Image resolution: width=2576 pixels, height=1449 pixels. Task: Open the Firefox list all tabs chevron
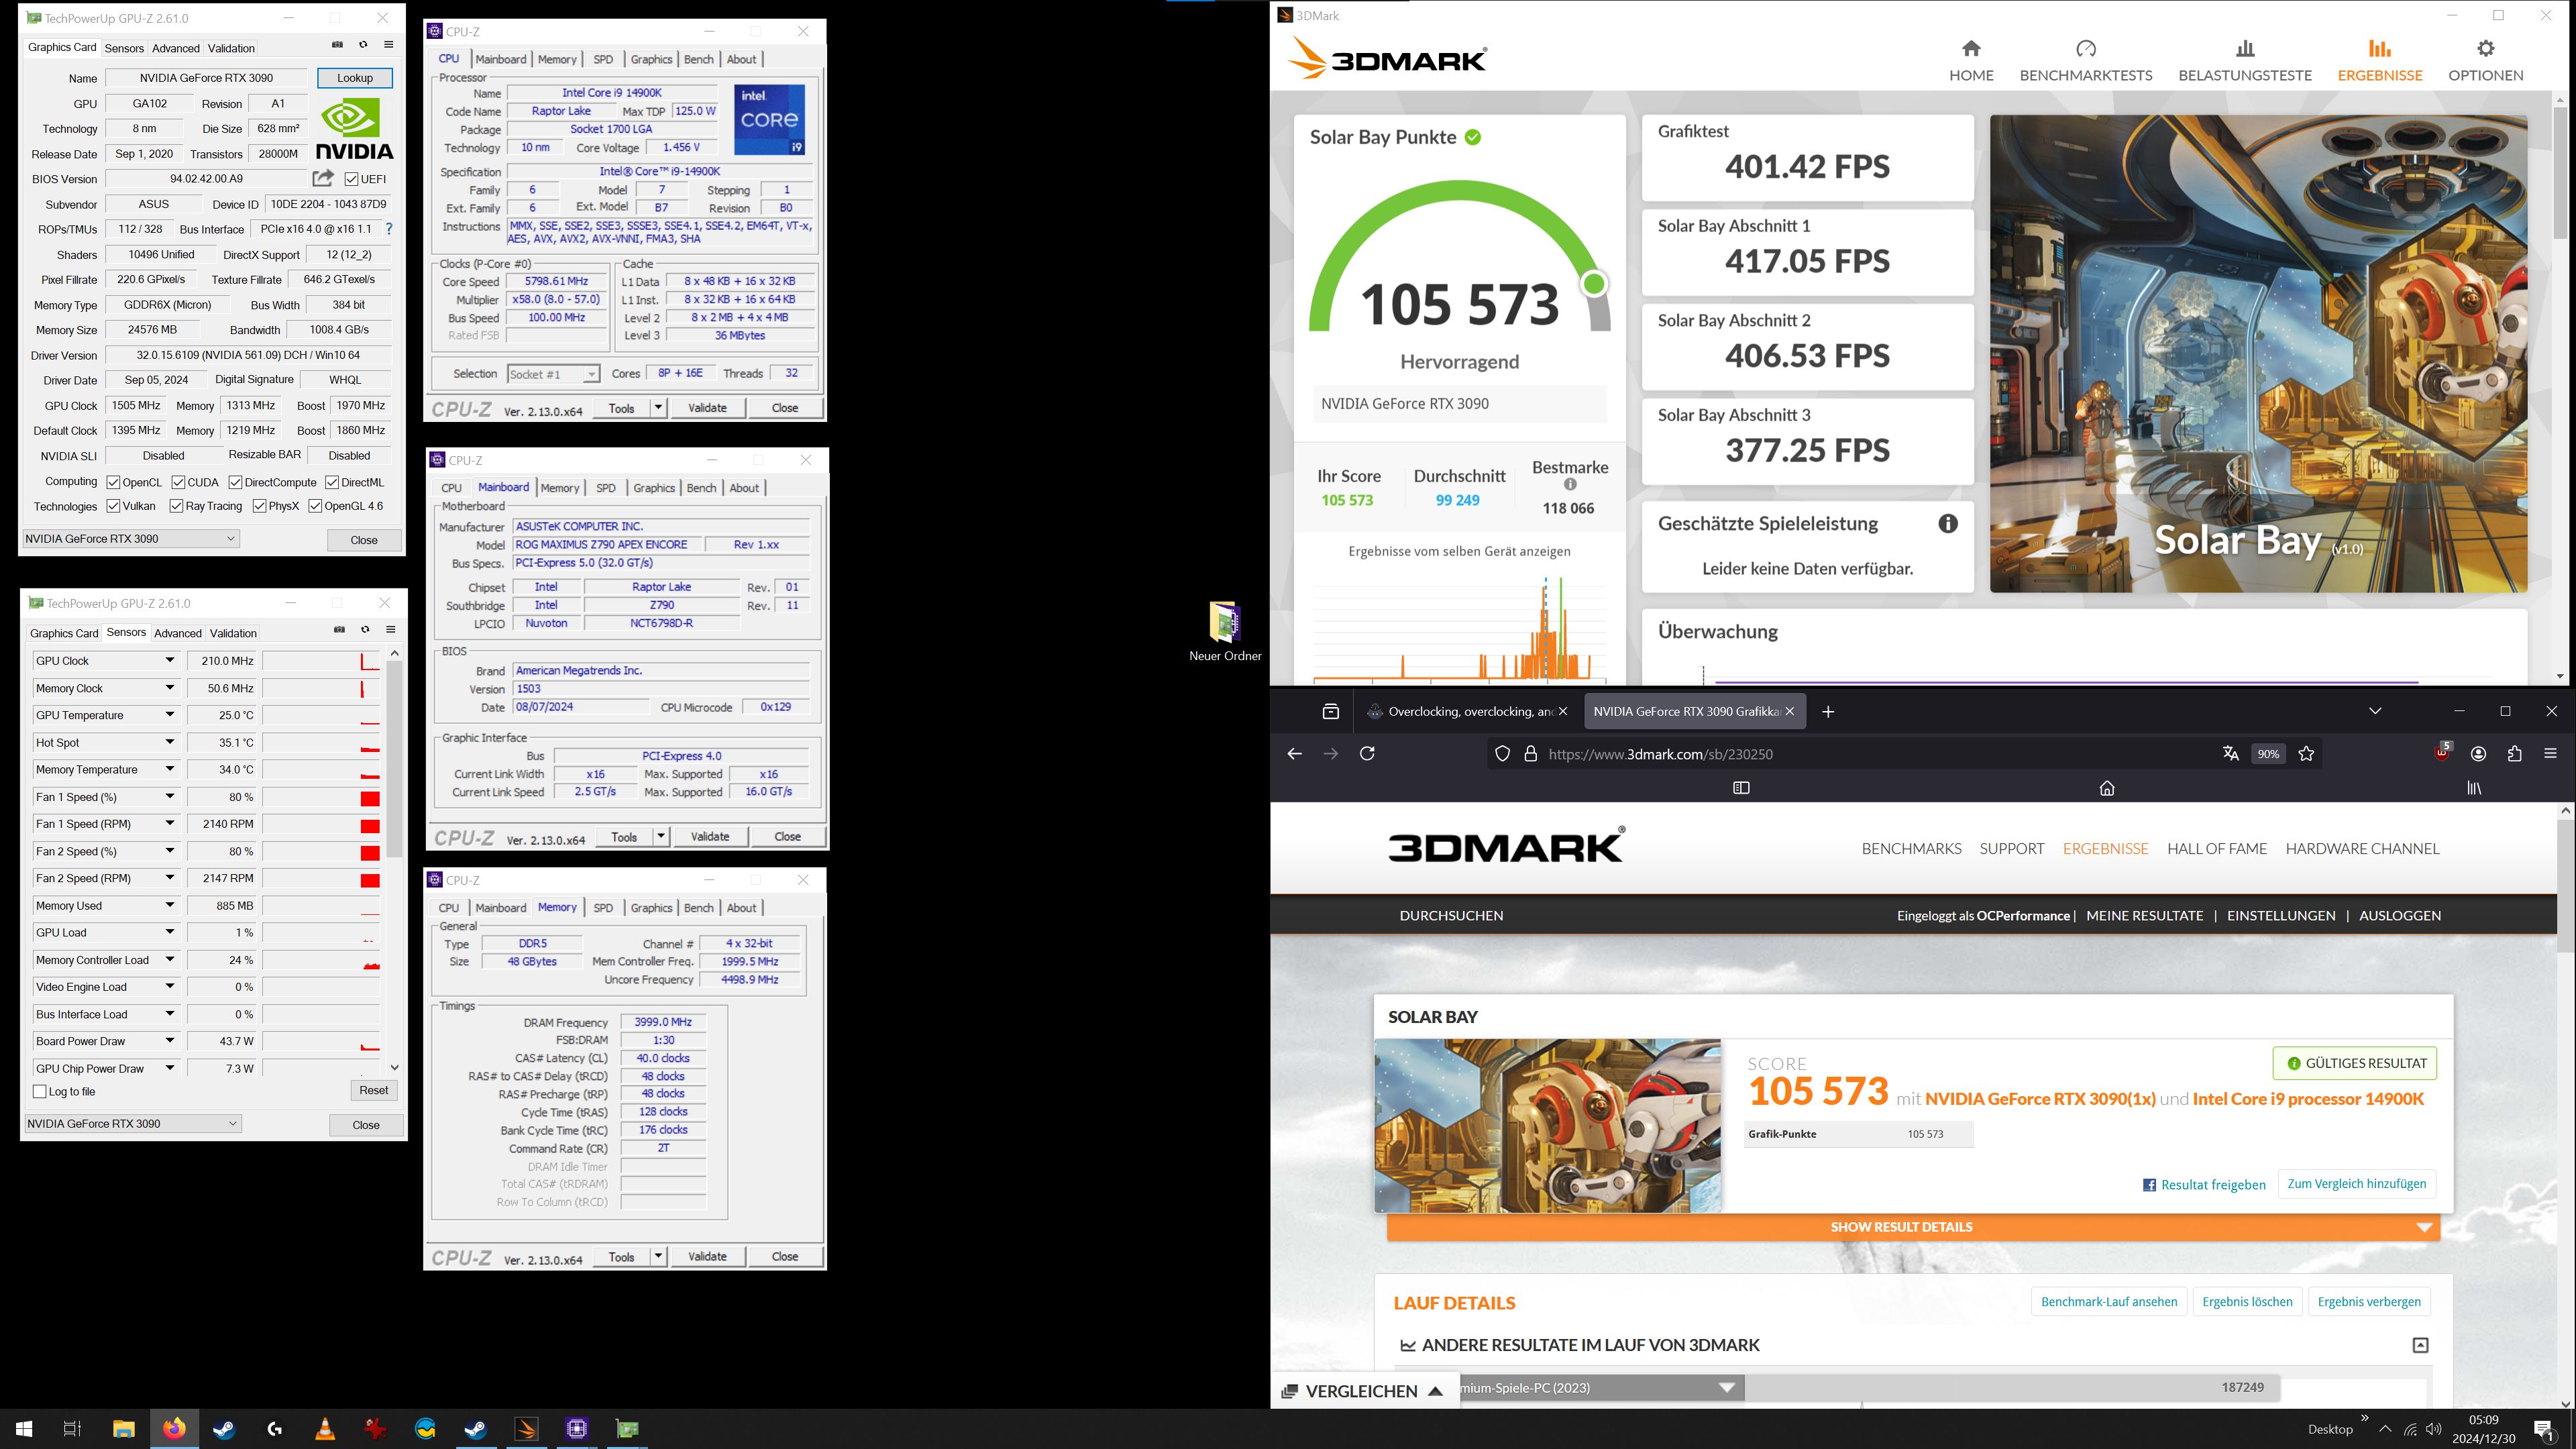[2375, 711]
